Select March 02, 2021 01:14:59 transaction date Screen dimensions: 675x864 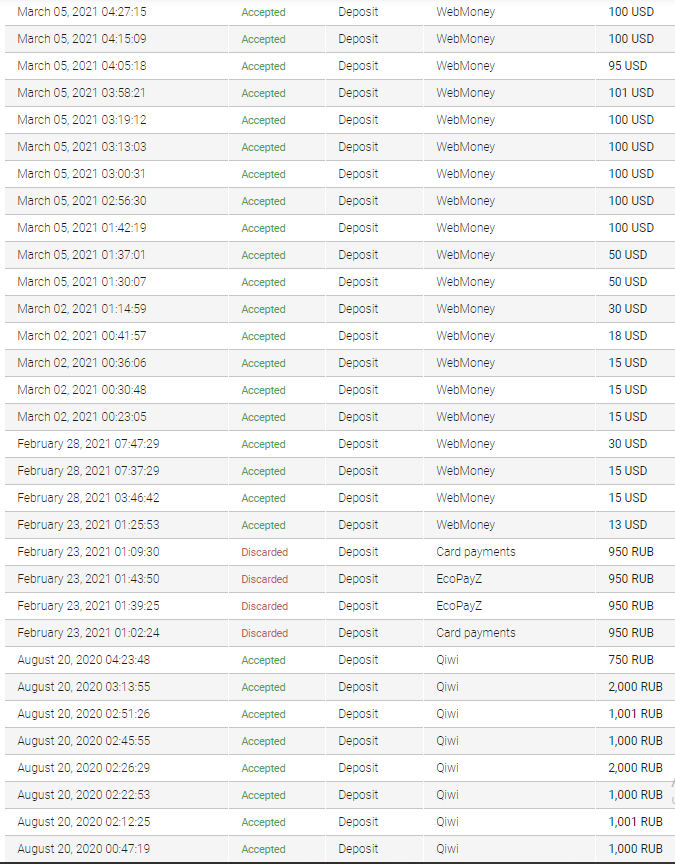click(x=82, y=309)
